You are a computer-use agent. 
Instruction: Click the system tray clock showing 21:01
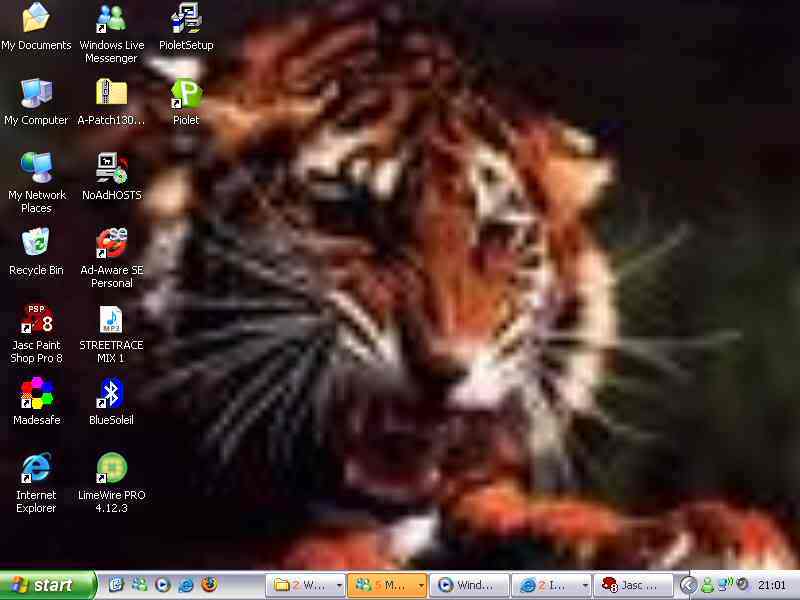pos(772,585)
